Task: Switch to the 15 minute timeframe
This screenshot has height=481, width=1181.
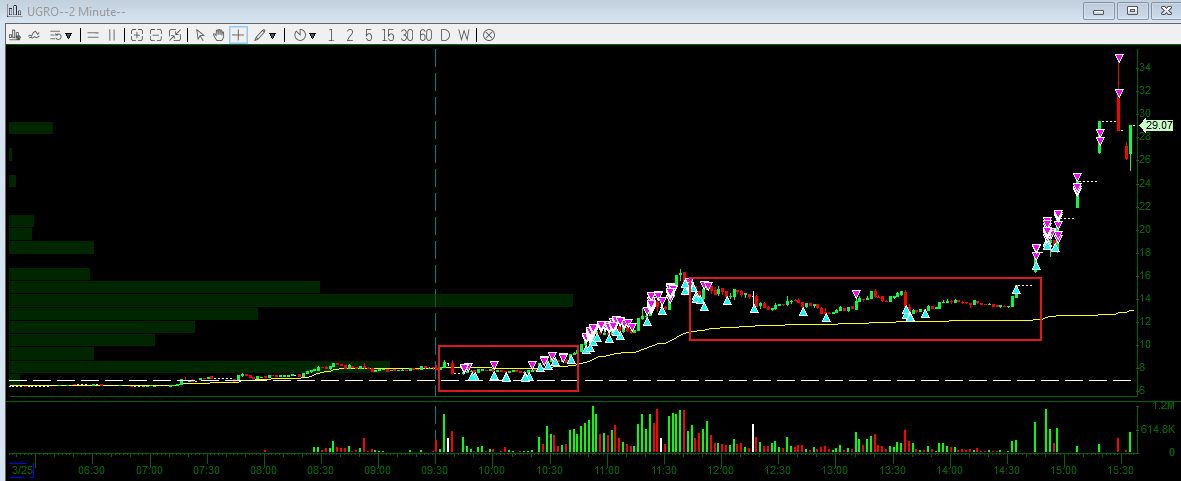Action: (387, 35)
